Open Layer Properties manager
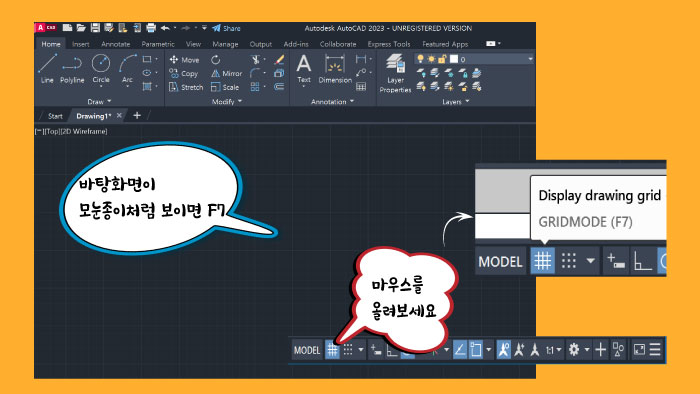This screenshot has height=394, width=700. click(395, 73)
